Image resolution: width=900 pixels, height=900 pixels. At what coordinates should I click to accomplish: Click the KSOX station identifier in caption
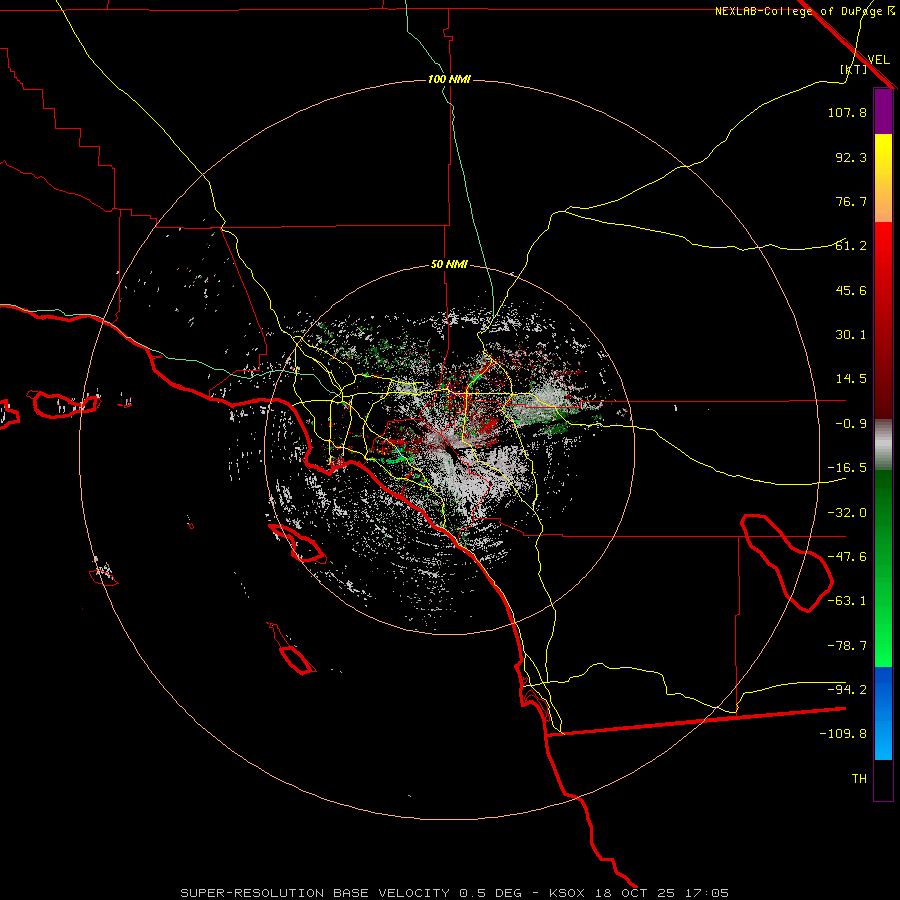[567, 893]
